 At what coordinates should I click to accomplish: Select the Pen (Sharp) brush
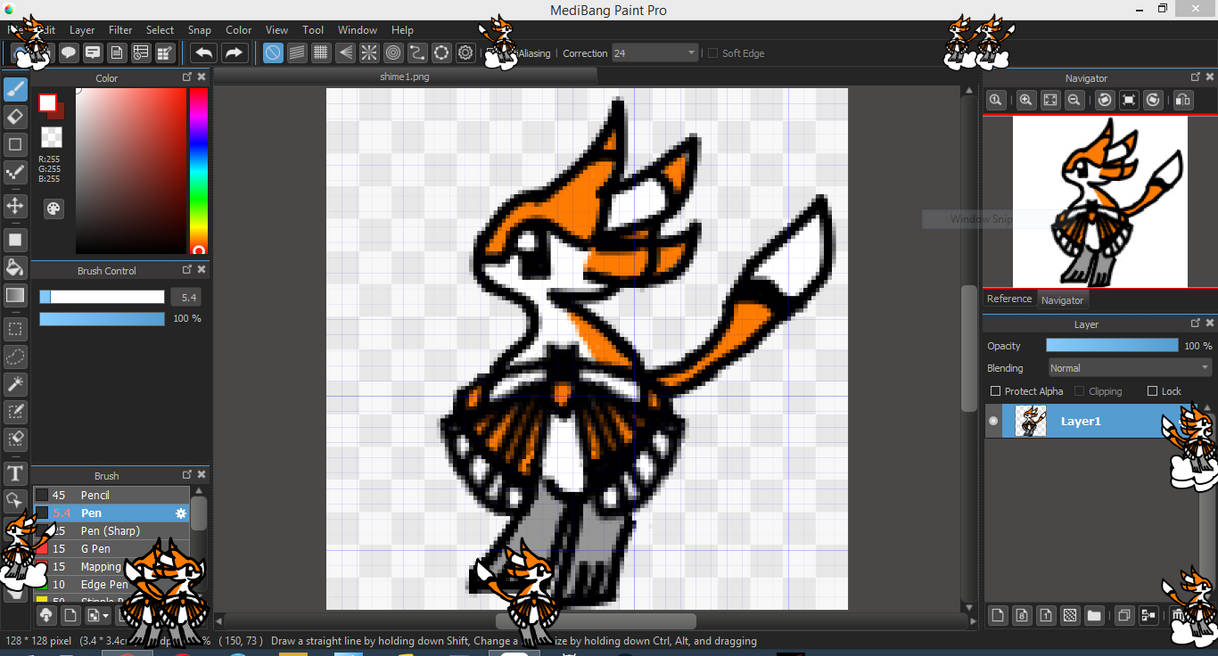[x=111, y=531]
